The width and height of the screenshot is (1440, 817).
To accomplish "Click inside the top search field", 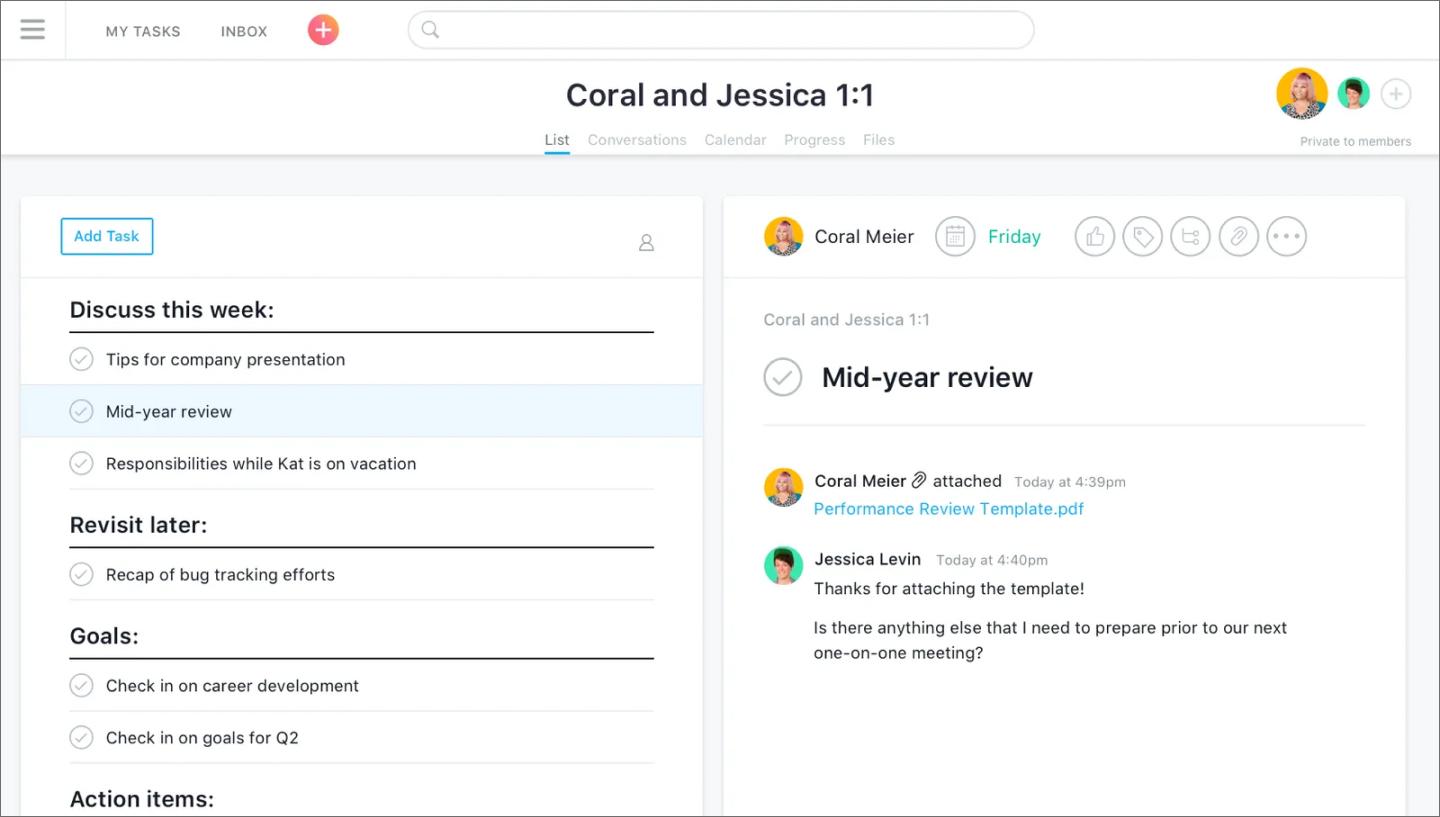I will click(720, 30).
